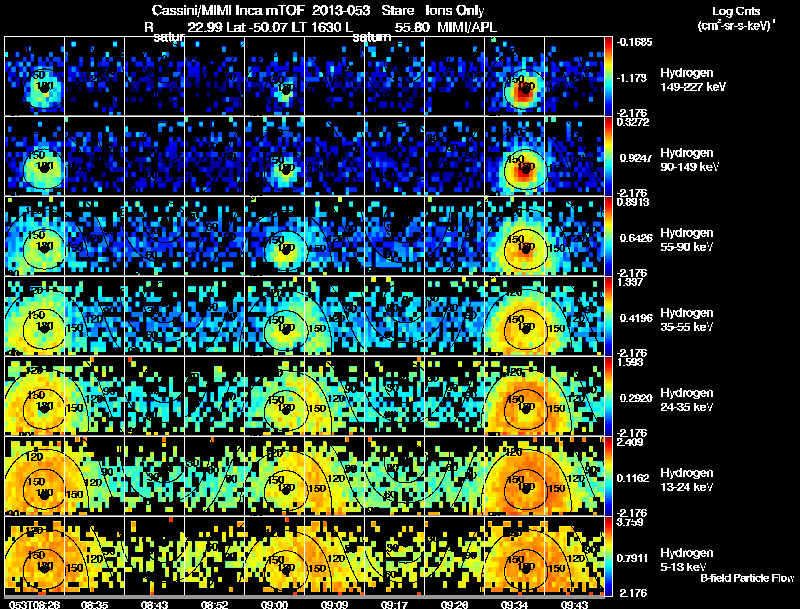Click the '3.759' colorbar value
This screenshot has height=609, width=800.
(x=630, y=523)
